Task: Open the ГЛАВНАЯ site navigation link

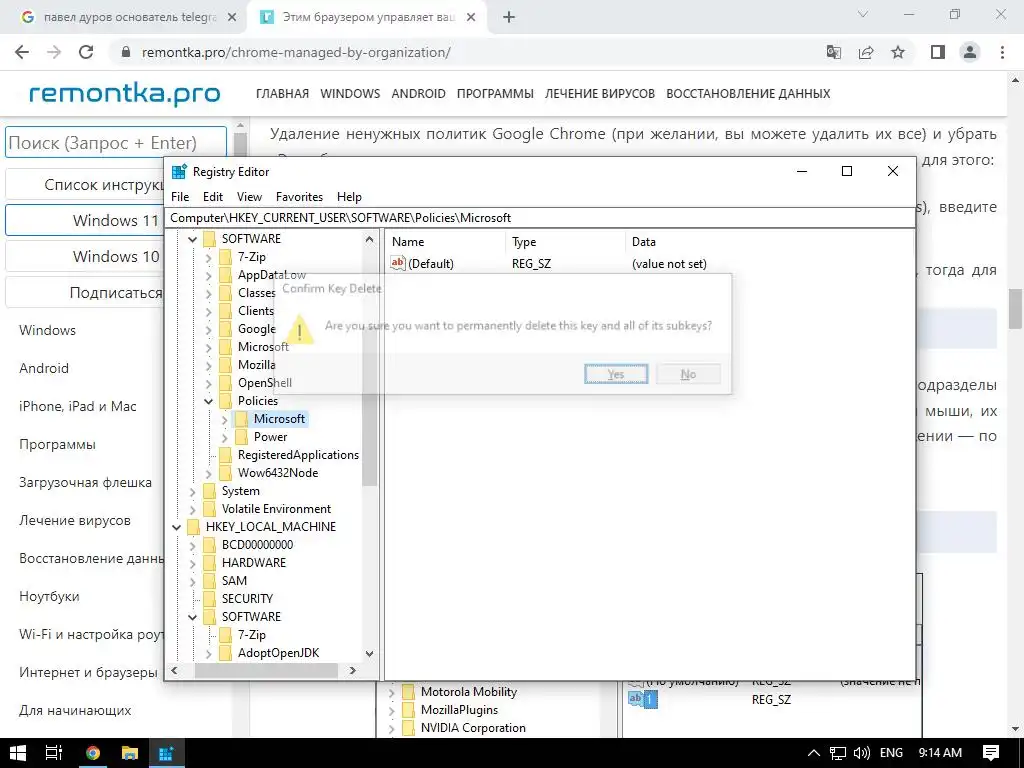Action: 282,93
